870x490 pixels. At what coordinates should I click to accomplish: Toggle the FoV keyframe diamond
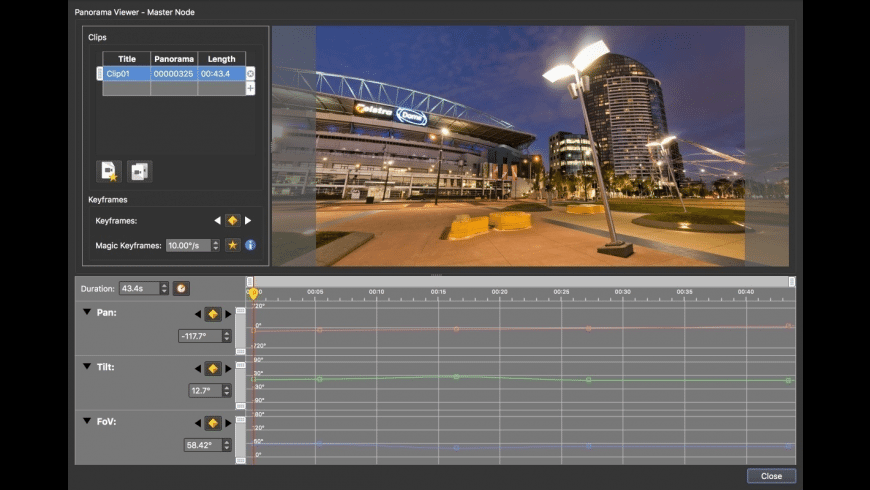[212, 423]
